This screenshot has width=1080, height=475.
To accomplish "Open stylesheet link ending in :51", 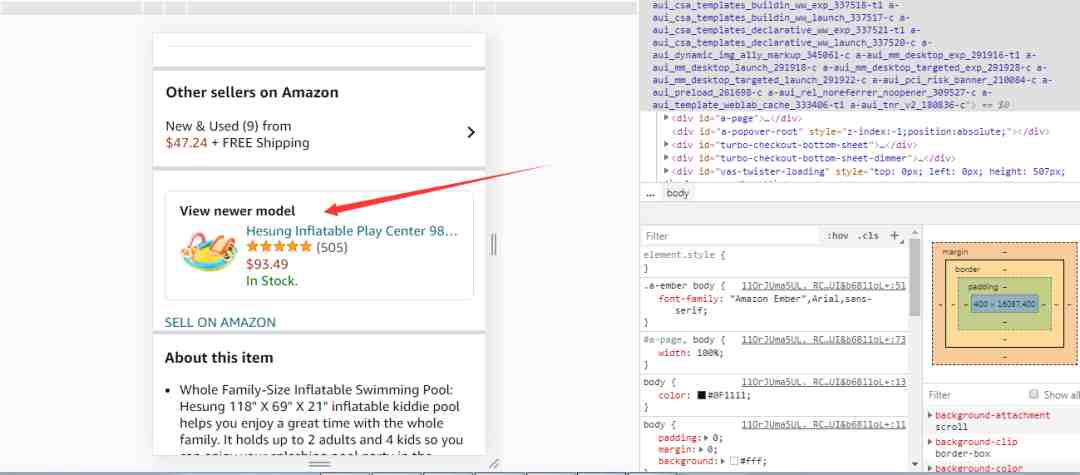I will pos(823,286).
